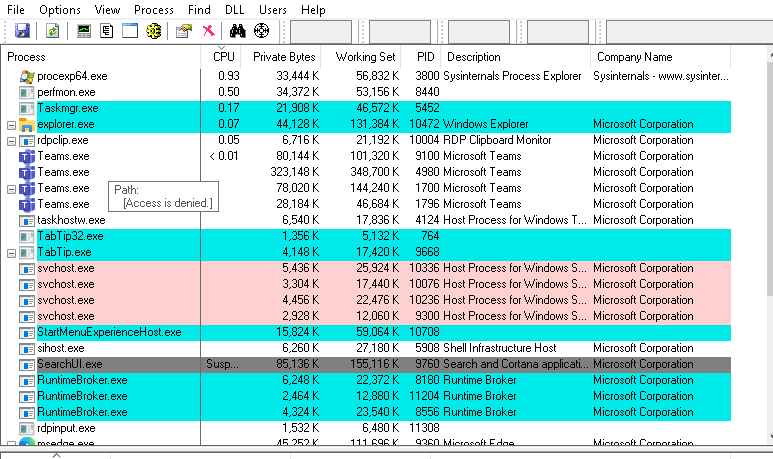Screen dimensions: 773x459
Task: Click the StartMenuExperienceHost.exe process icon
Action: click(x=27, y=332)
